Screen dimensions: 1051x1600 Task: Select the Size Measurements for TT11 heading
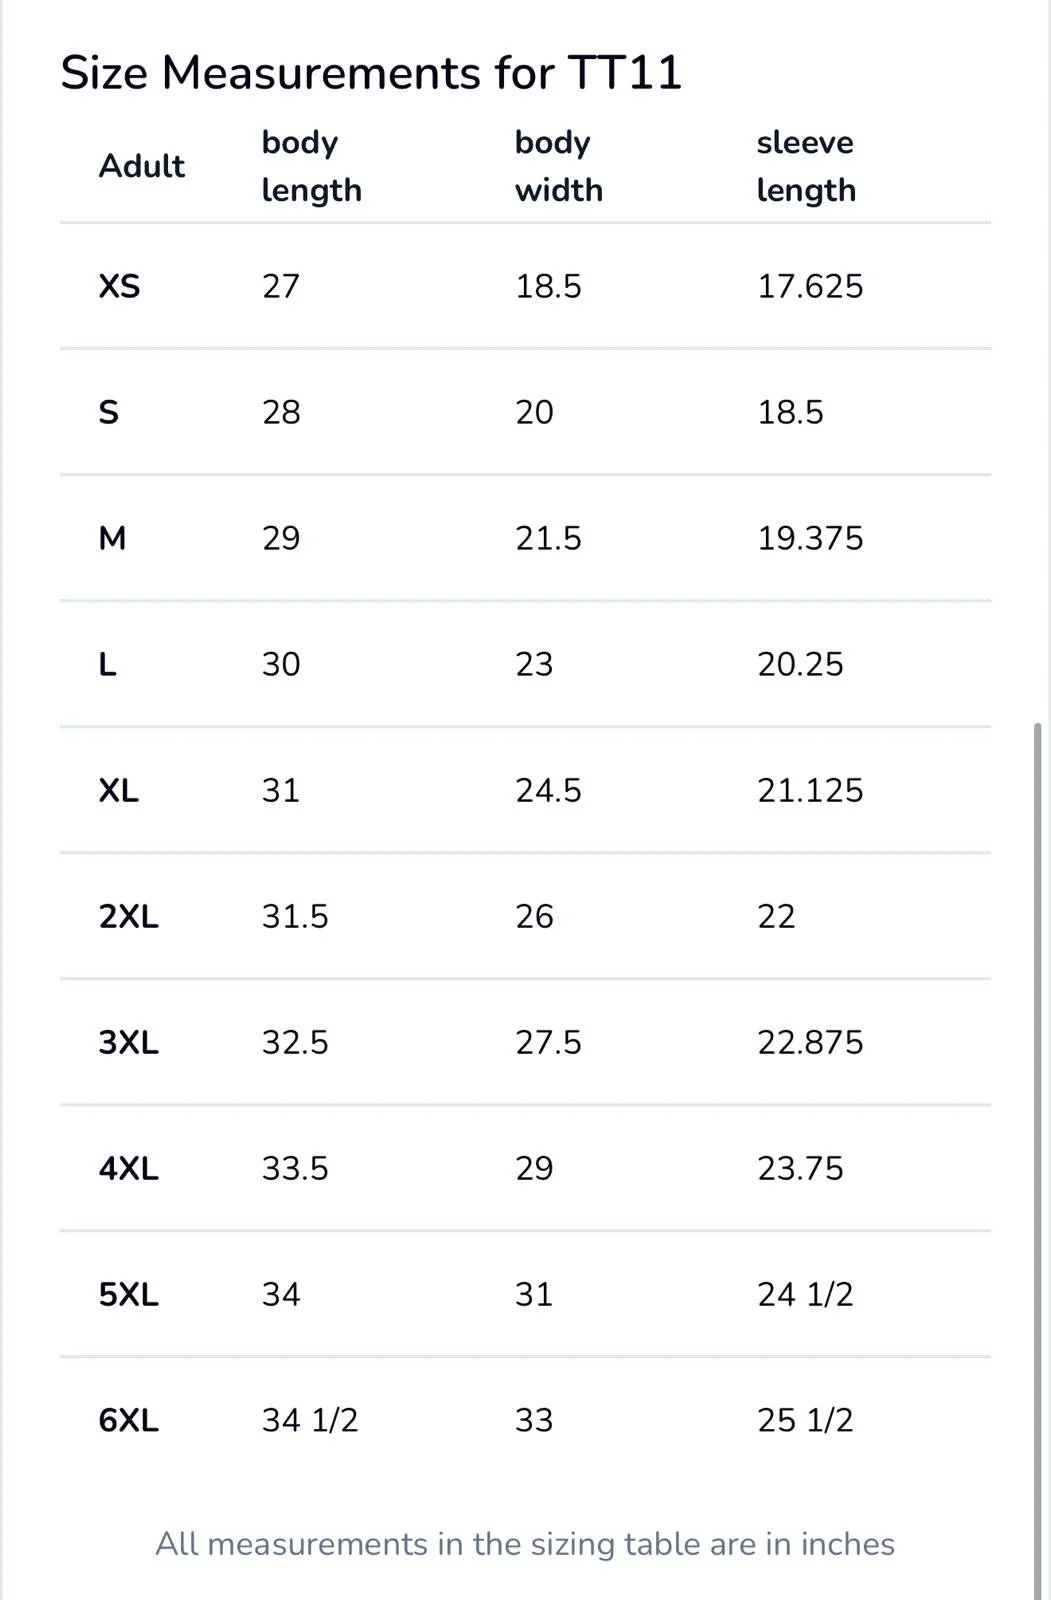371,73
